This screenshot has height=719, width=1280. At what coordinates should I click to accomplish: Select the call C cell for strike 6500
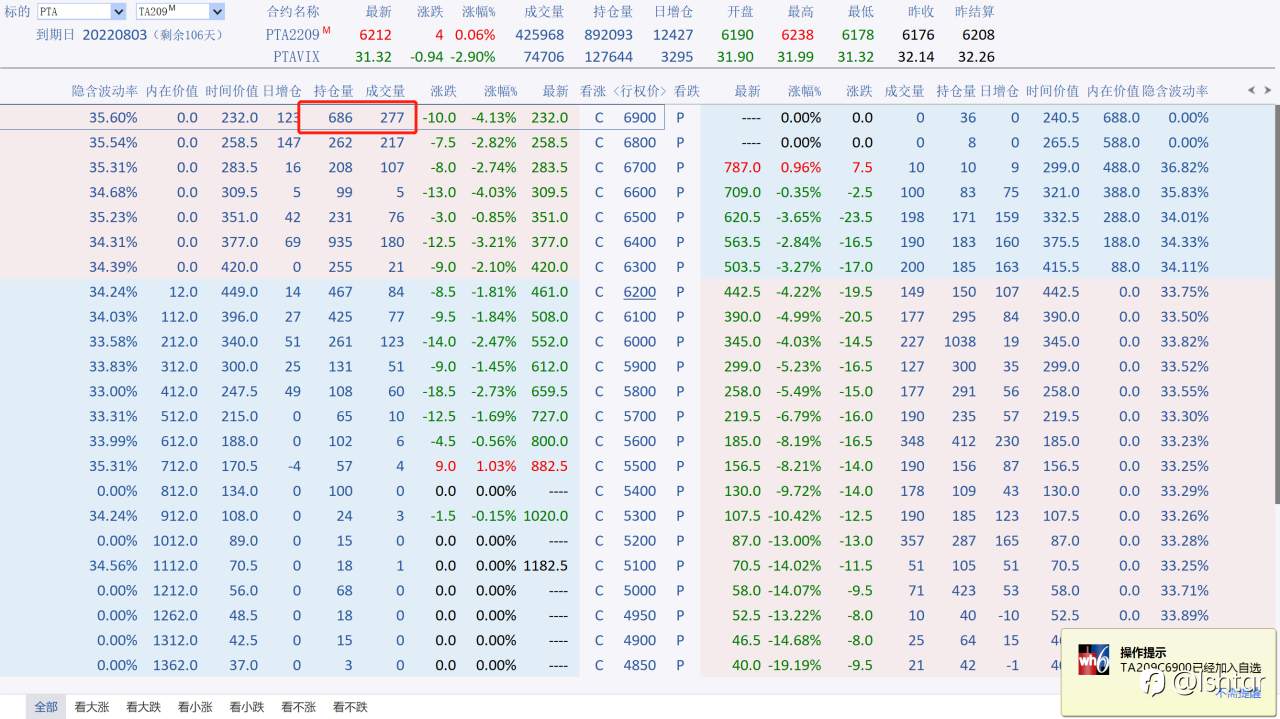click(x=599, y=217)
